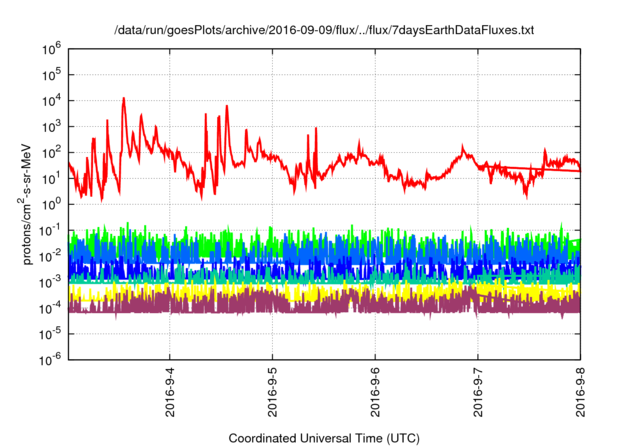
Task: Click the 10^6 y-axis tick label
Action: 52,48
